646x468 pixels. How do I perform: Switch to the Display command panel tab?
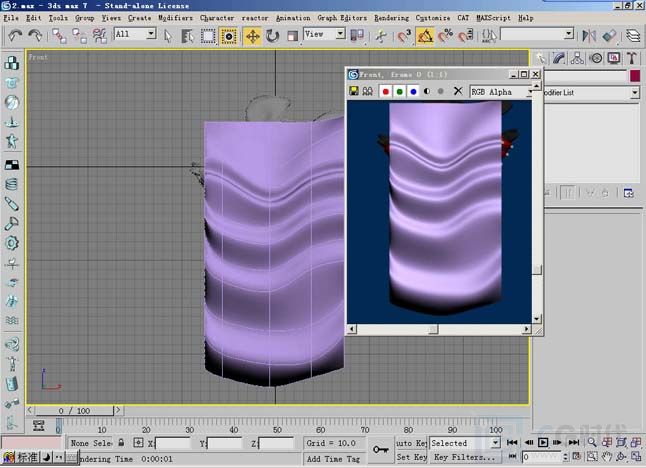point(613,58)
